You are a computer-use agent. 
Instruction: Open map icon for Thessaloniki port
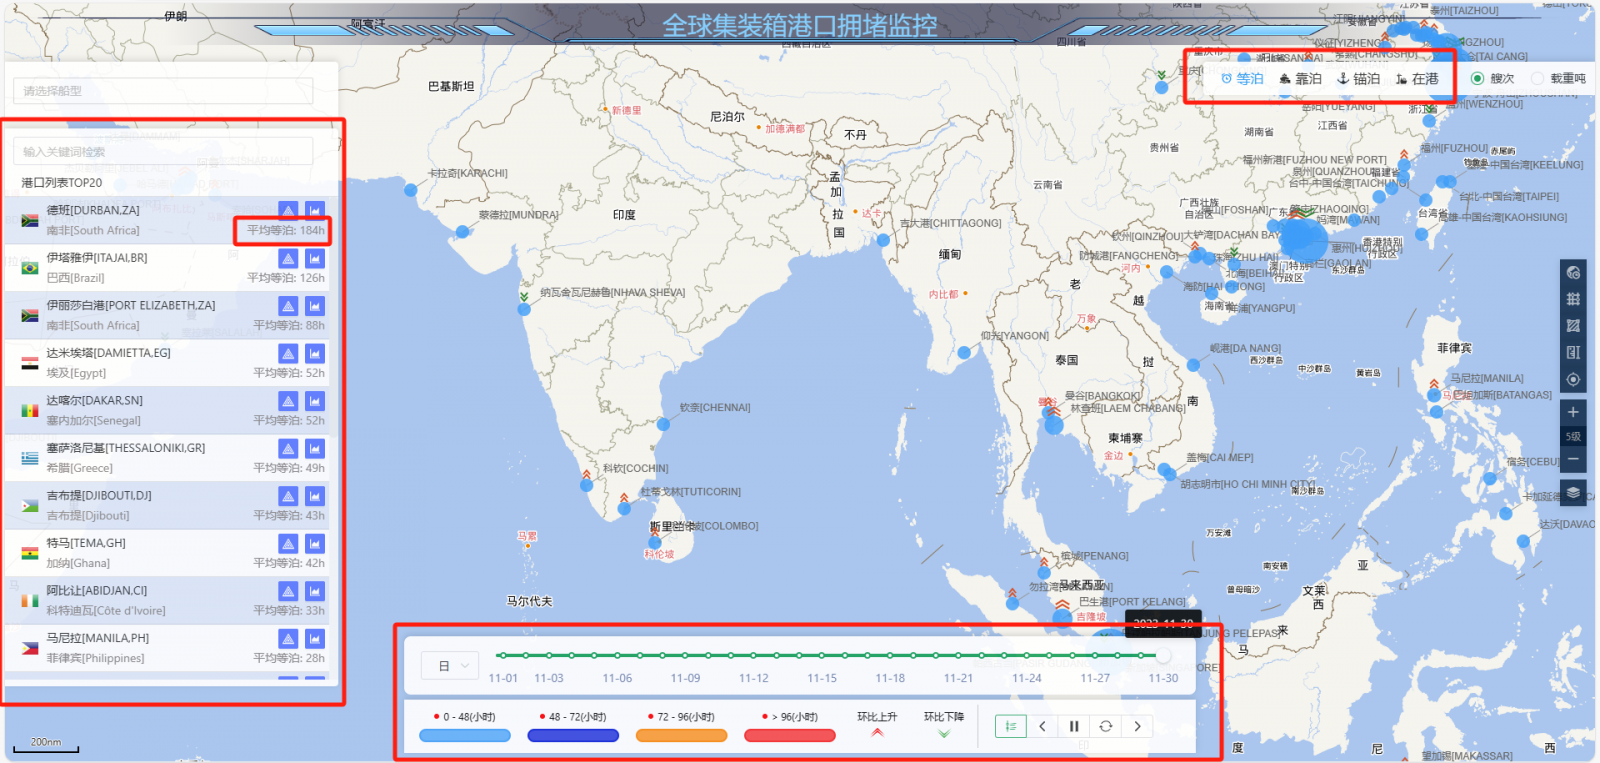point(288,448)
